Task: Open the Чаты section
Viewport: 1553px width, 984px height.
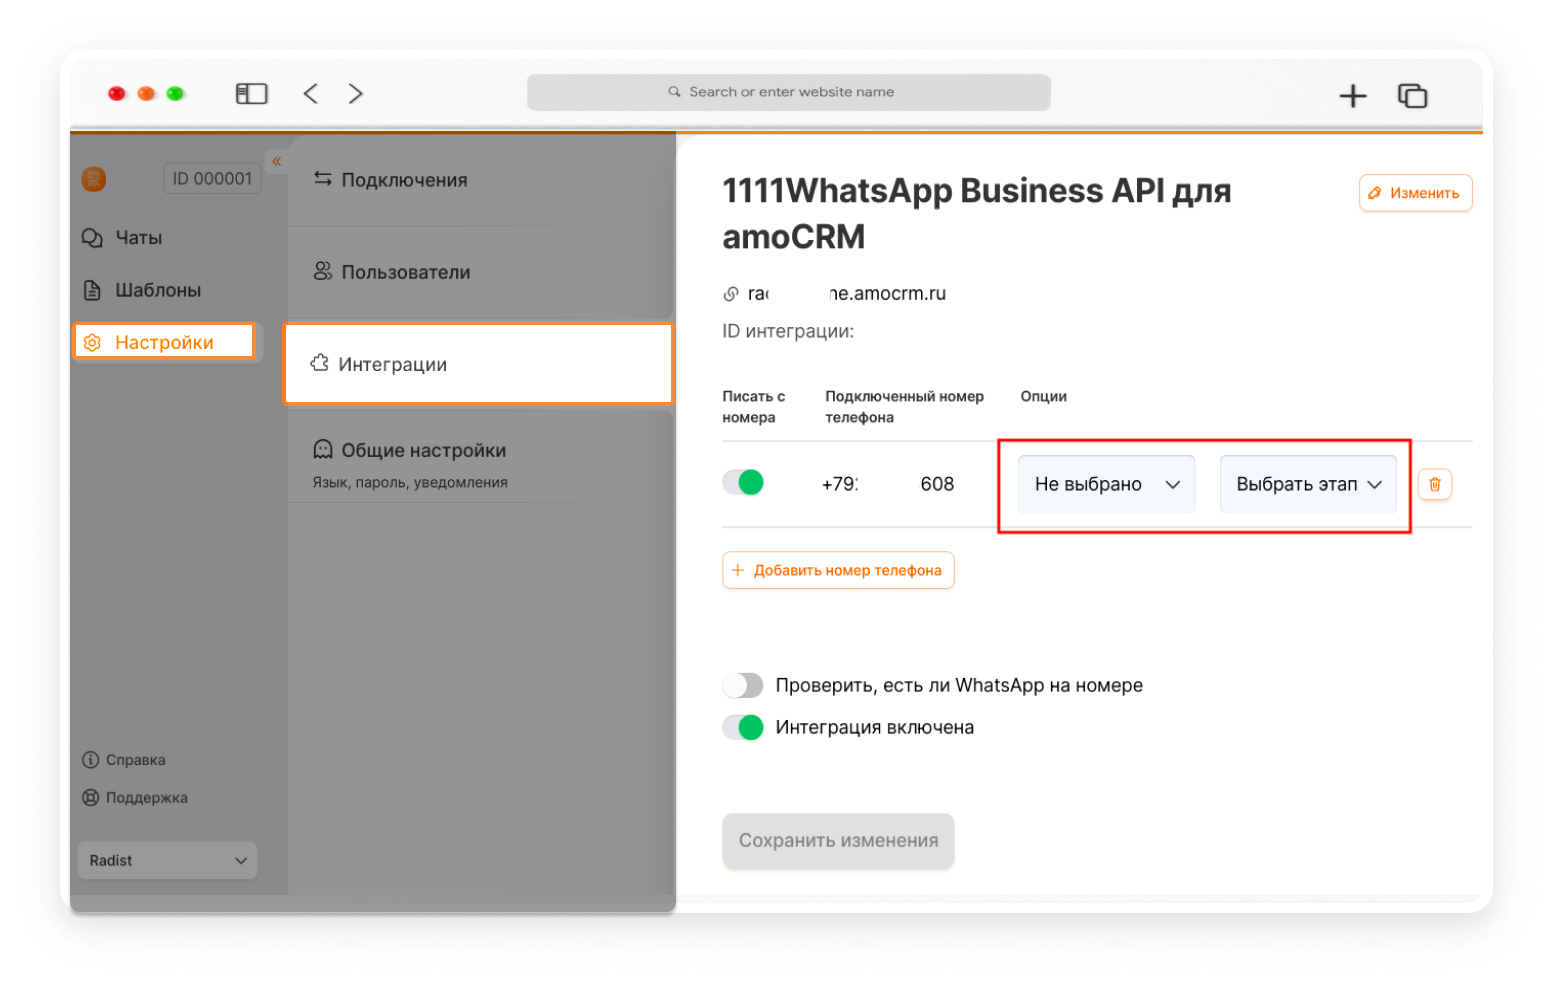Action: pyautogui.click(x=121, y=238)
